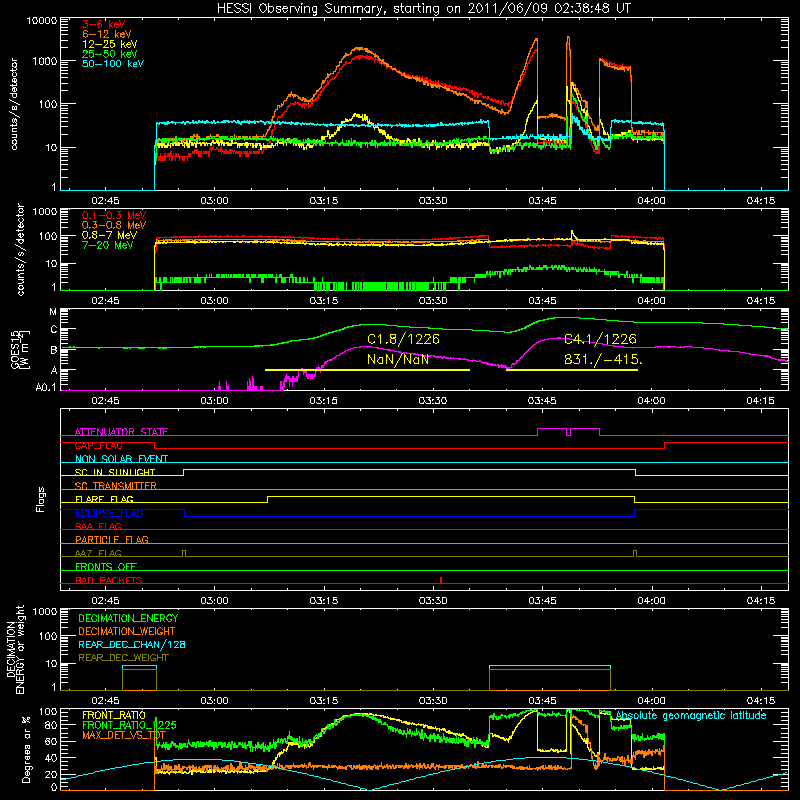Click the red BAD_PACKETS spike near 03:30
800x800 pixels.
(x=441, y=580)
